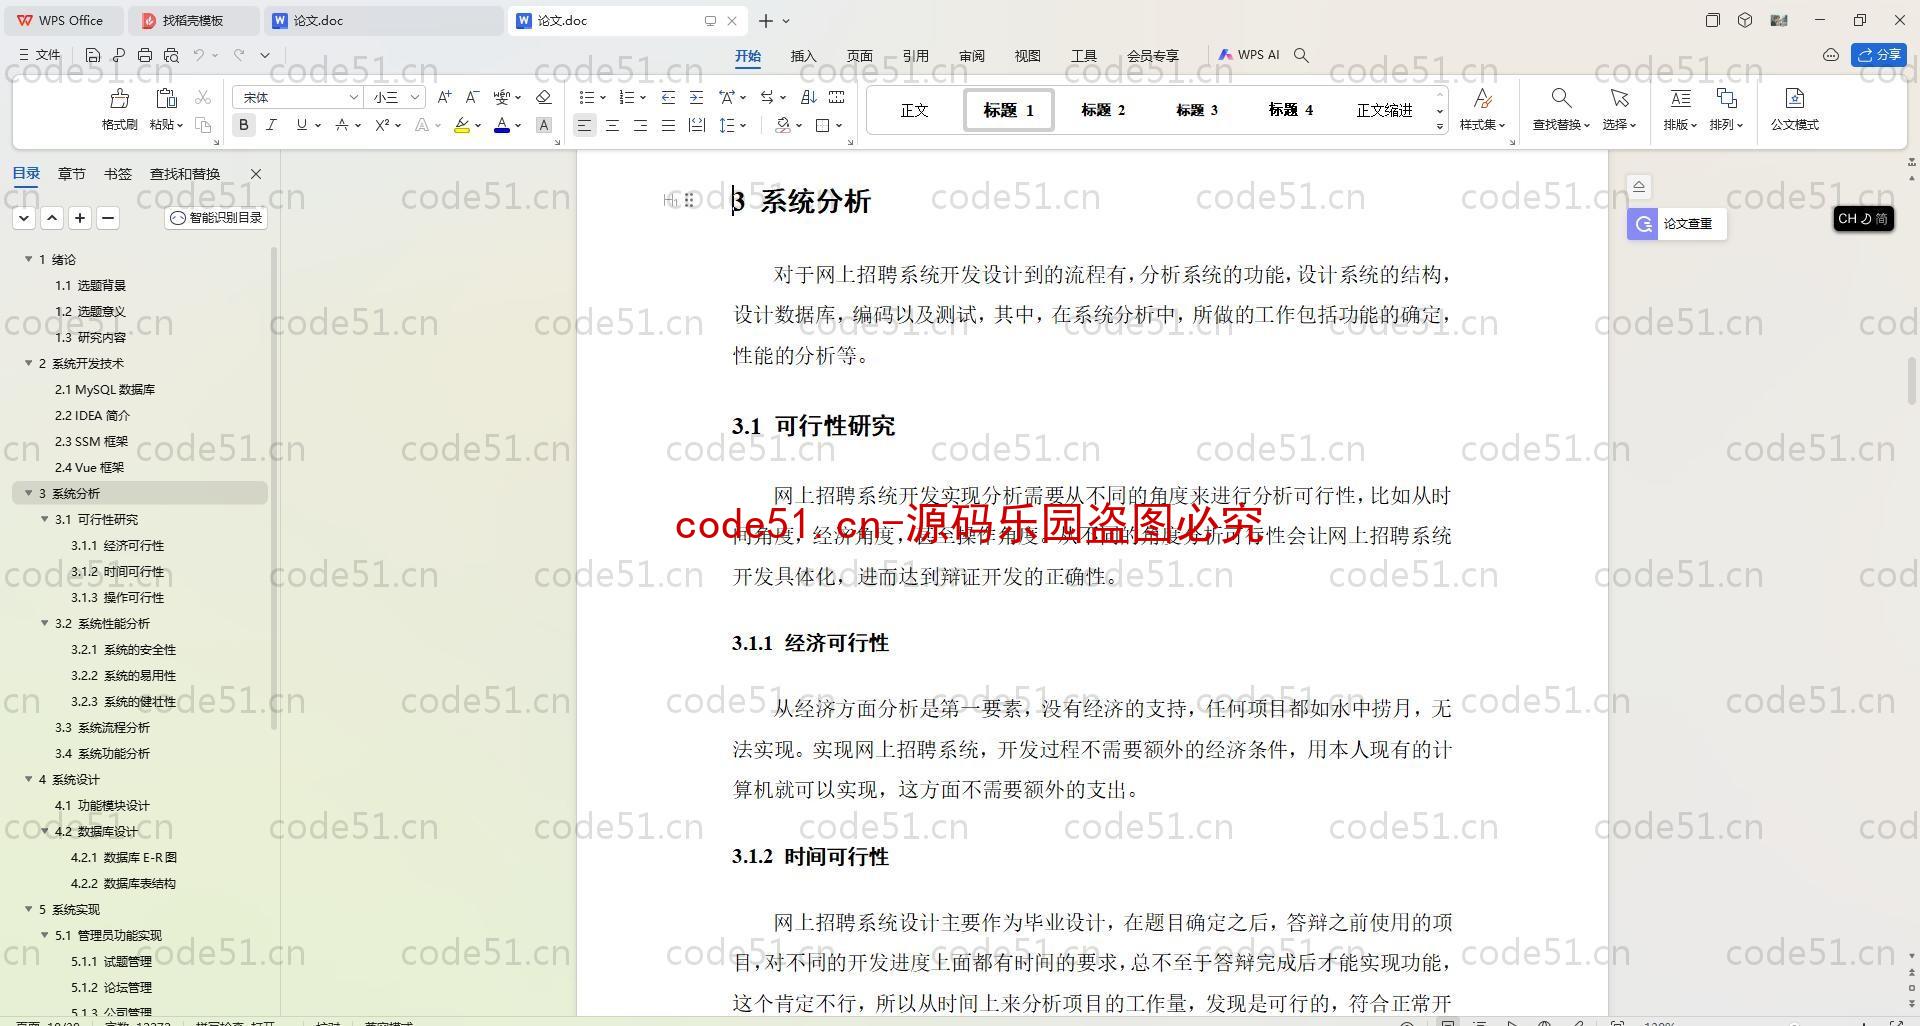Toggle distributed alignment
The image size is (1920, 1026).
tap(697, 125)
